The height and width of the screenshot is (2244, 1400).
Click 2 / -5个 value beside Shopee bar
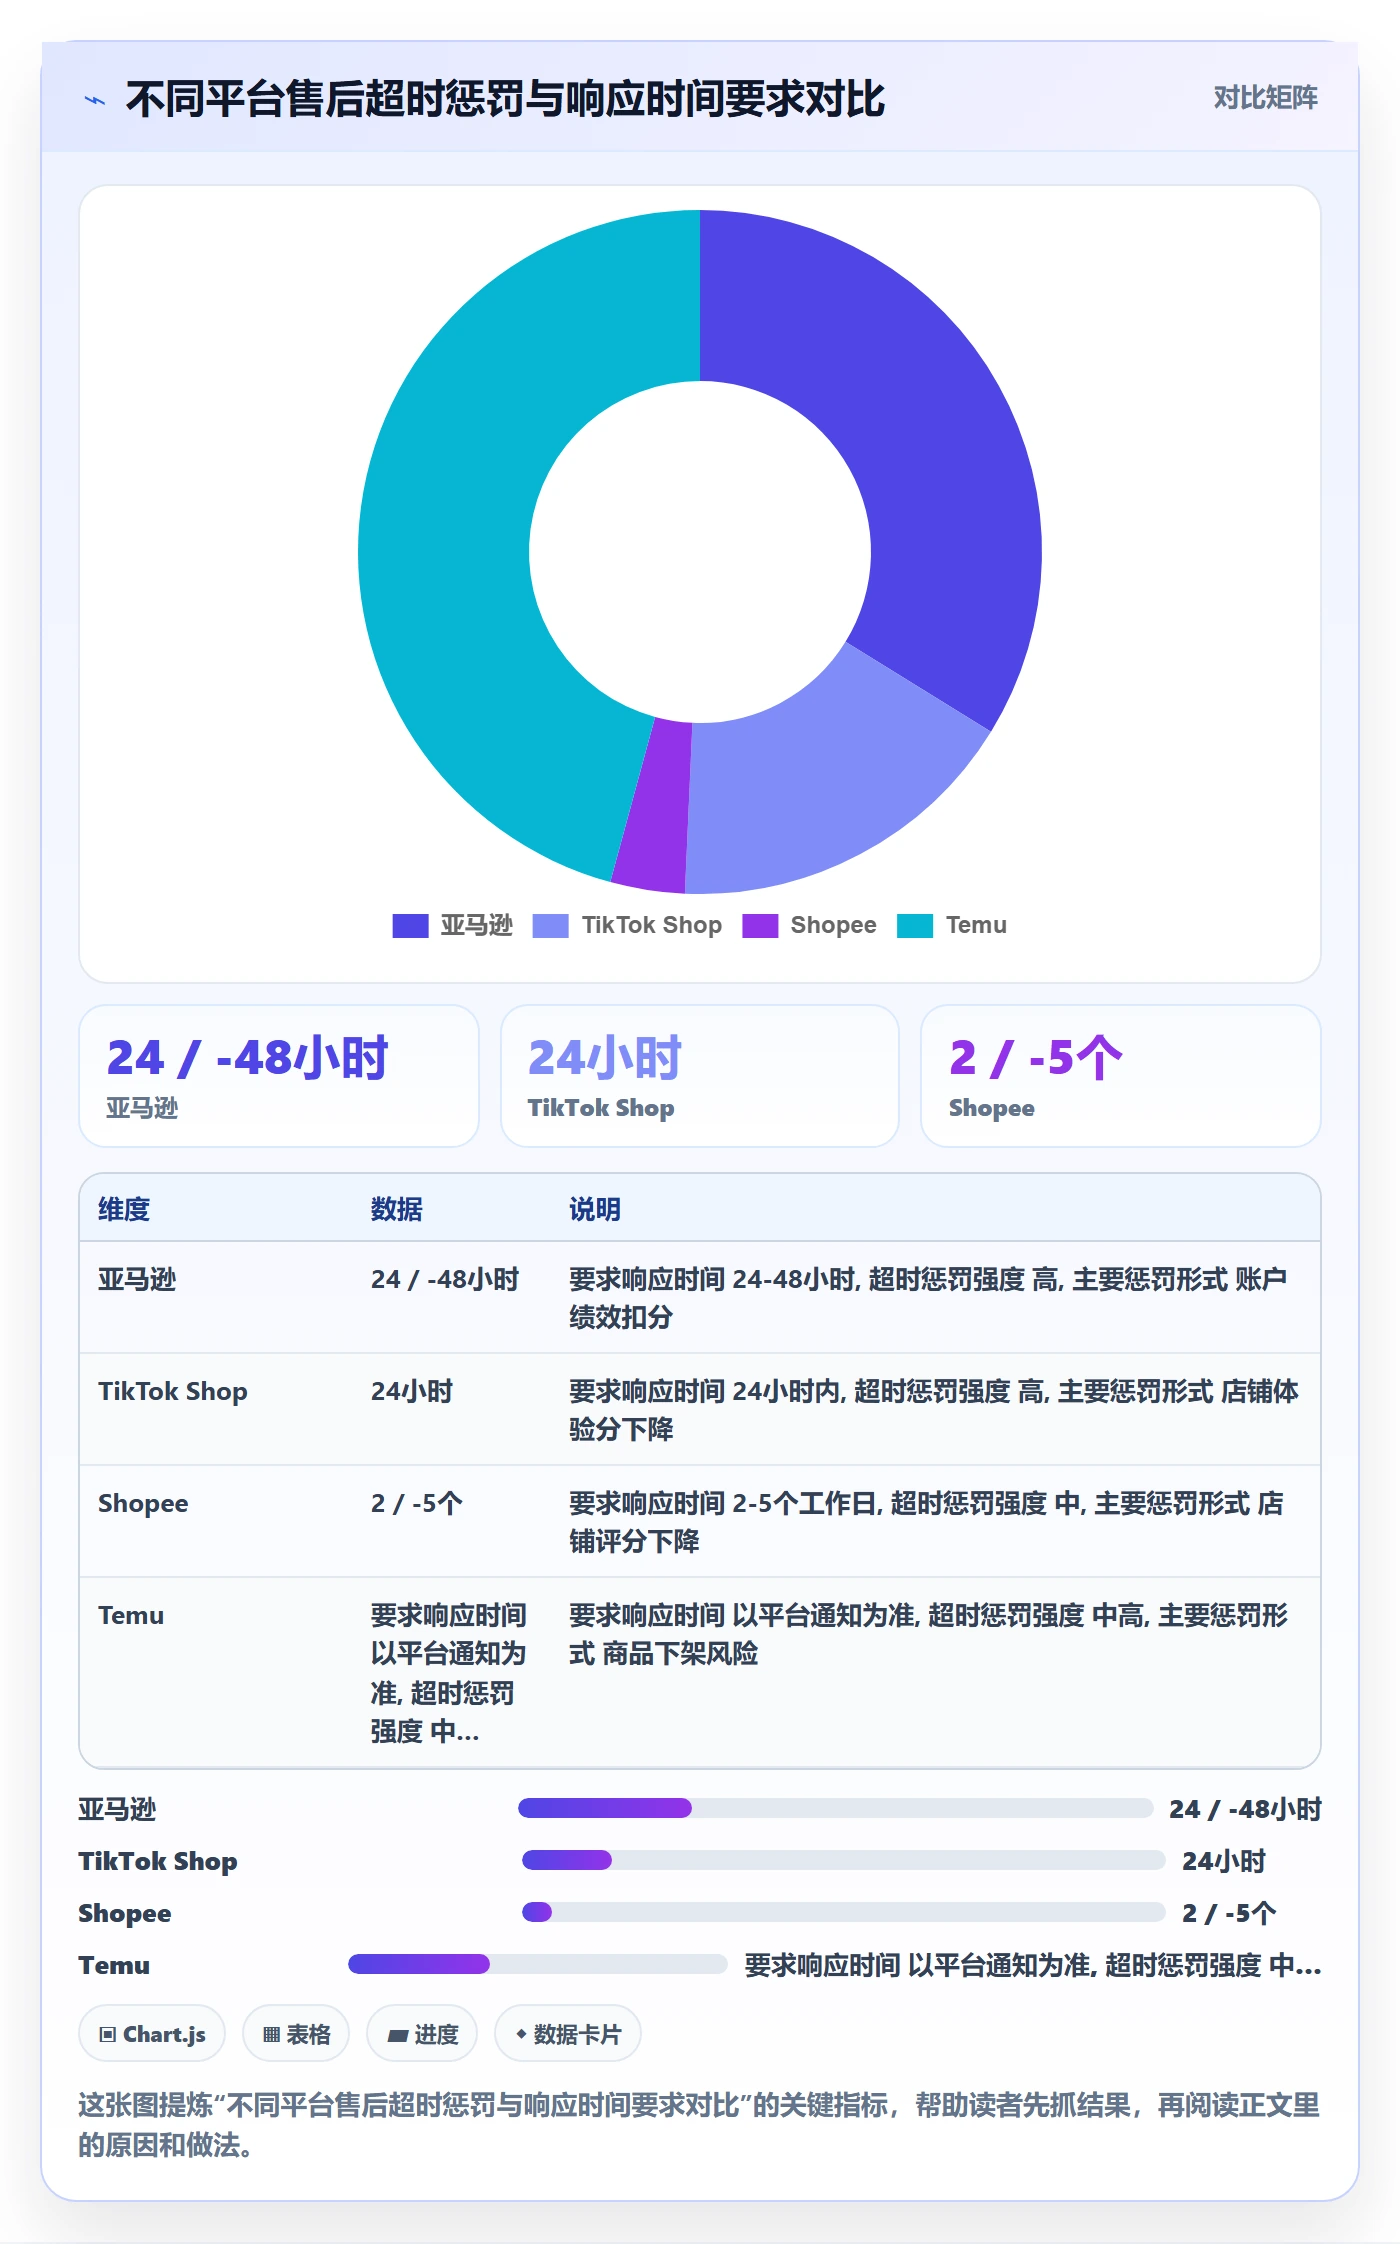1229,1913
